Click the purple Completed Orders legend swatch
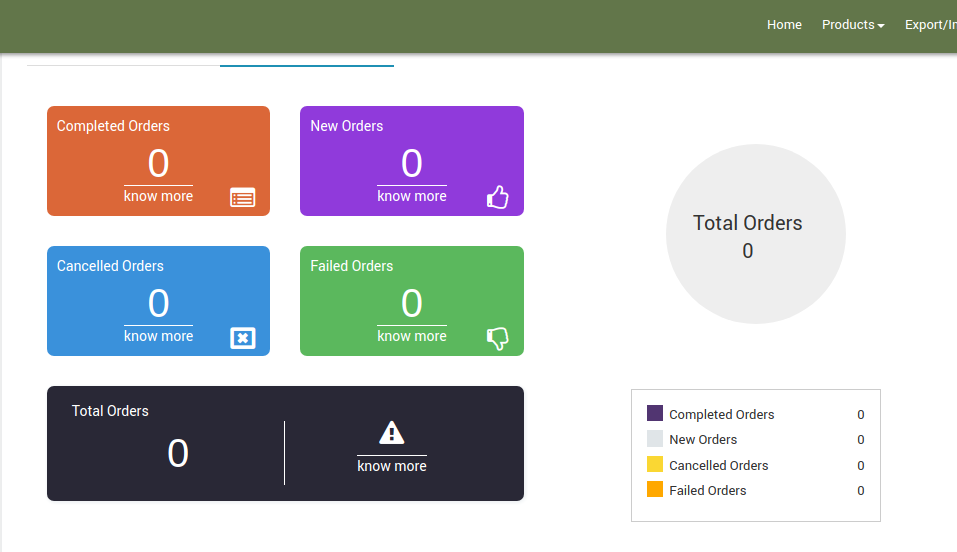Screen dimensions: 957x552 click(655, 413)
